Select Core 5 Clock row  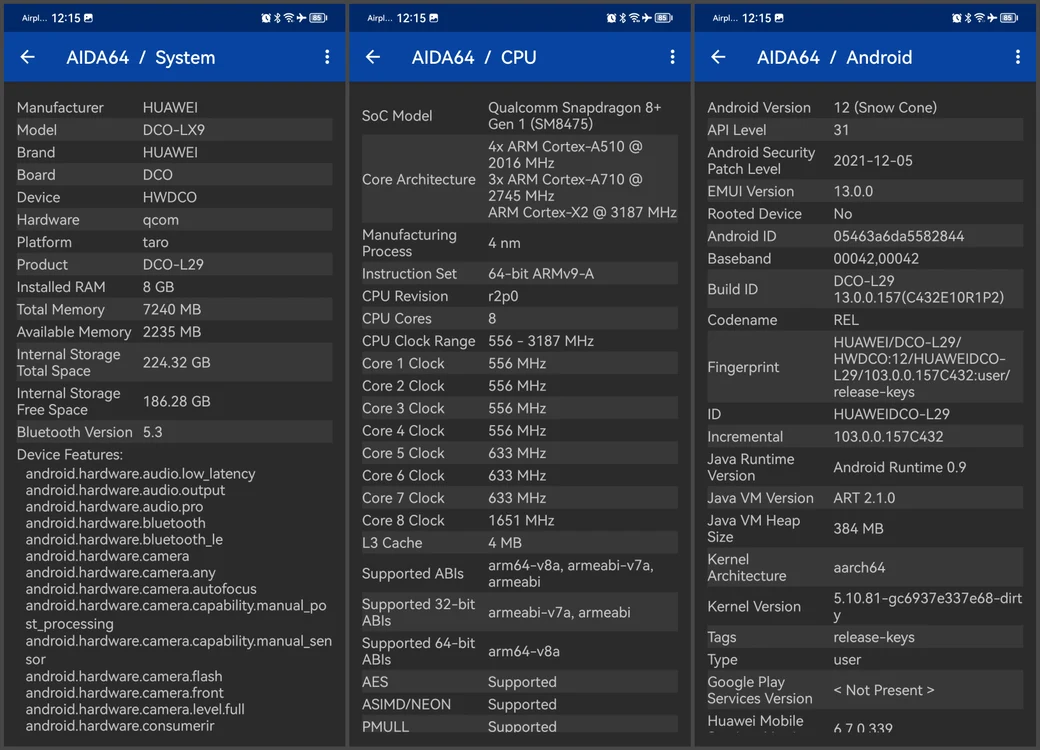(520, 454)
